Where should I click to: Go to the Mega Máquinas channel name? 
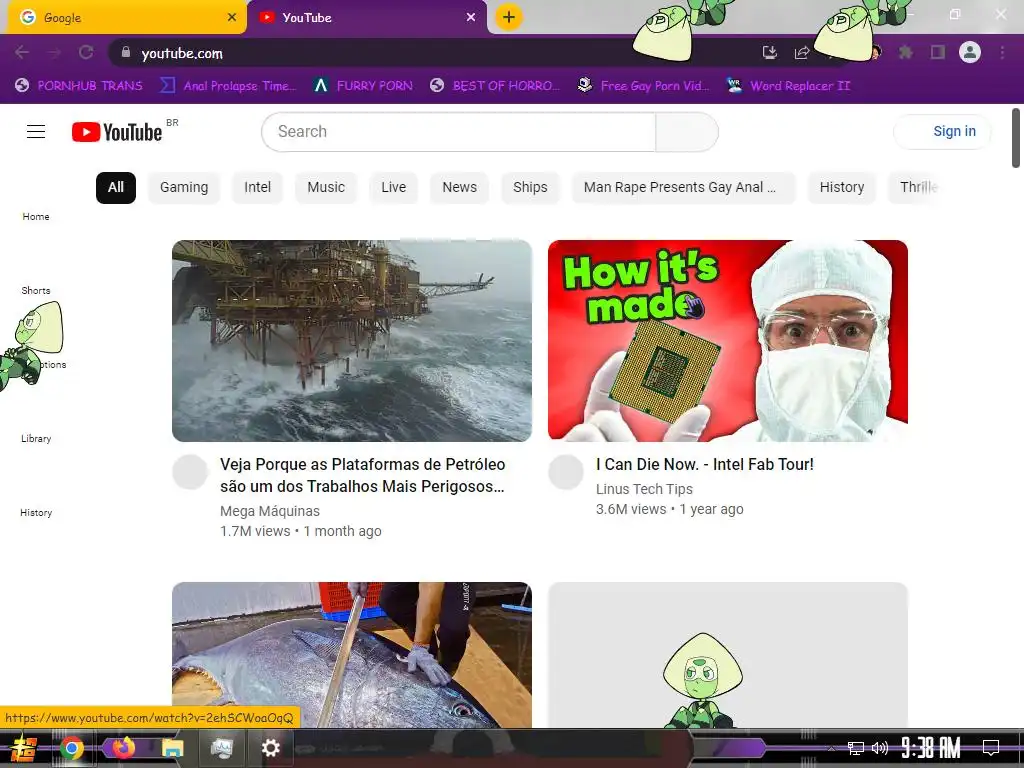coord(270,511)
